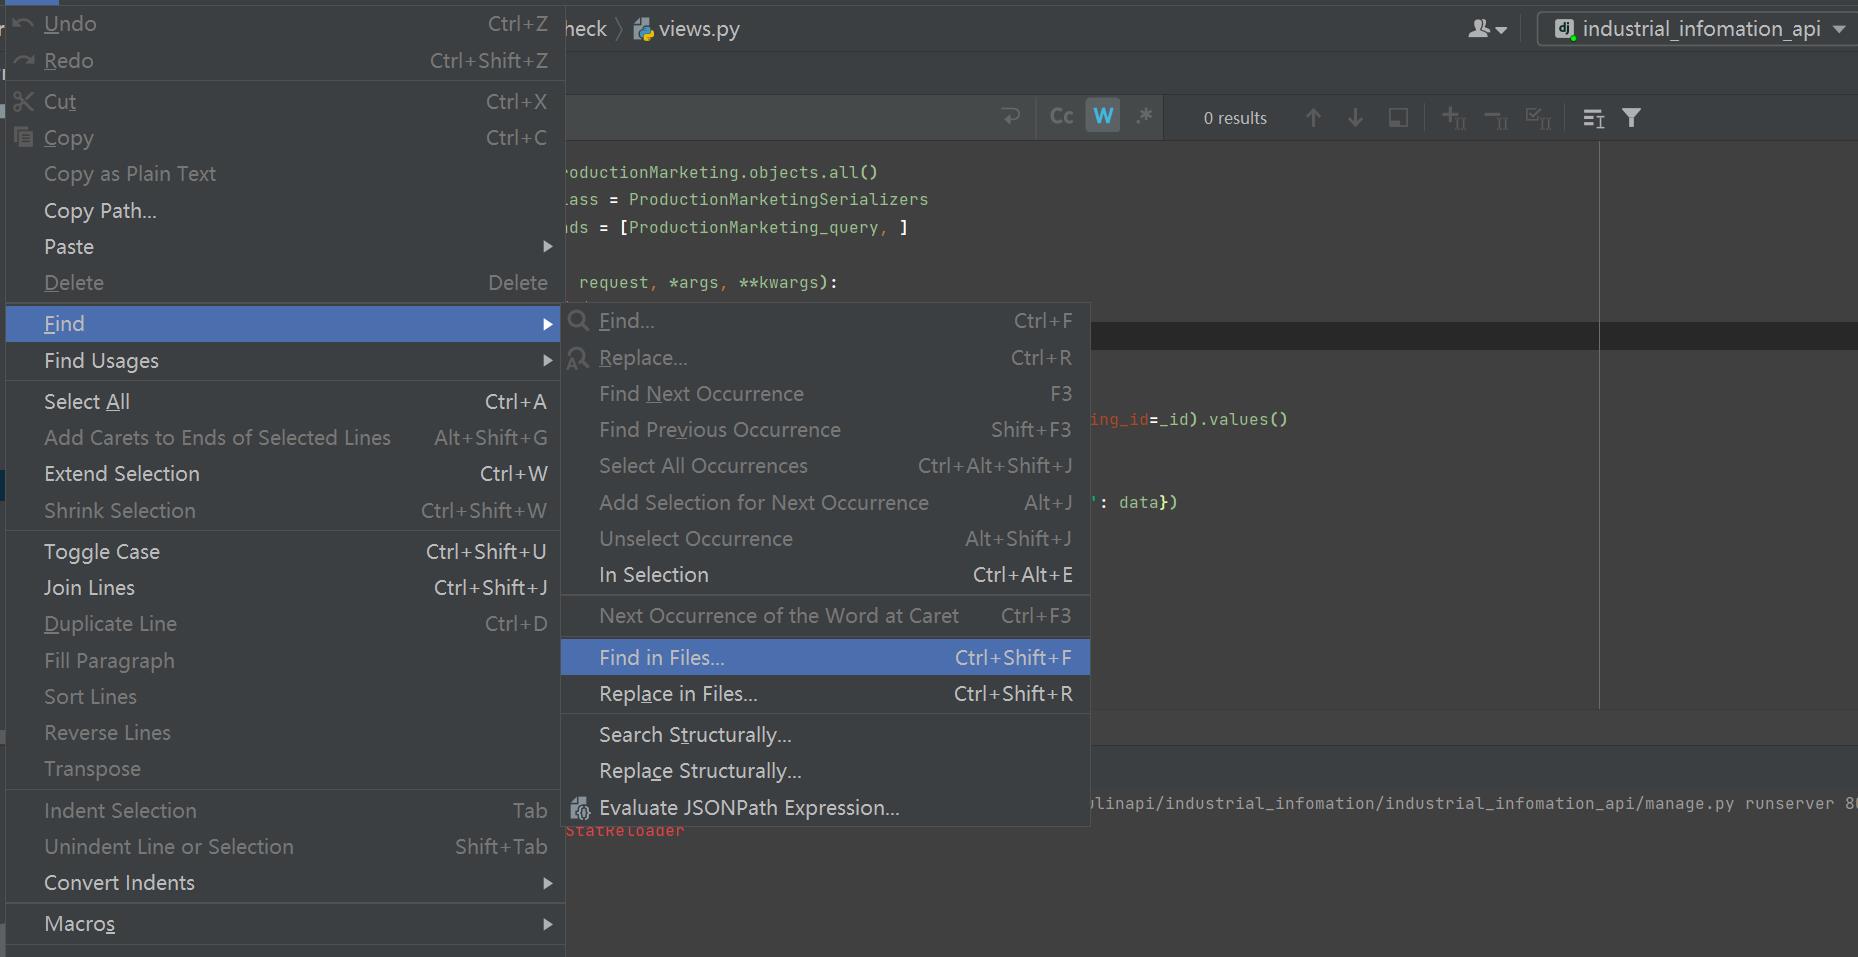Viewport: 1858px width, 957px height.
Task: Go to next occurrence down arrow
Action: click(1355, 118)
